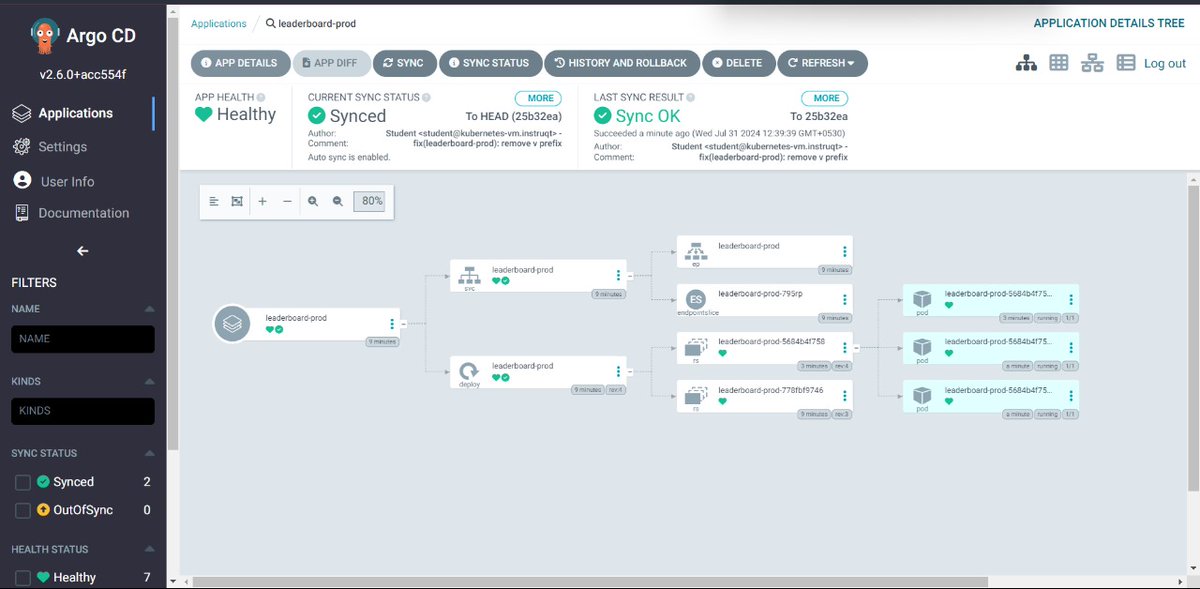Image resolution: width=1200 pixels, height=589 pixels.
Task: Click MORE under Last Sync Result
Action: 824,98
